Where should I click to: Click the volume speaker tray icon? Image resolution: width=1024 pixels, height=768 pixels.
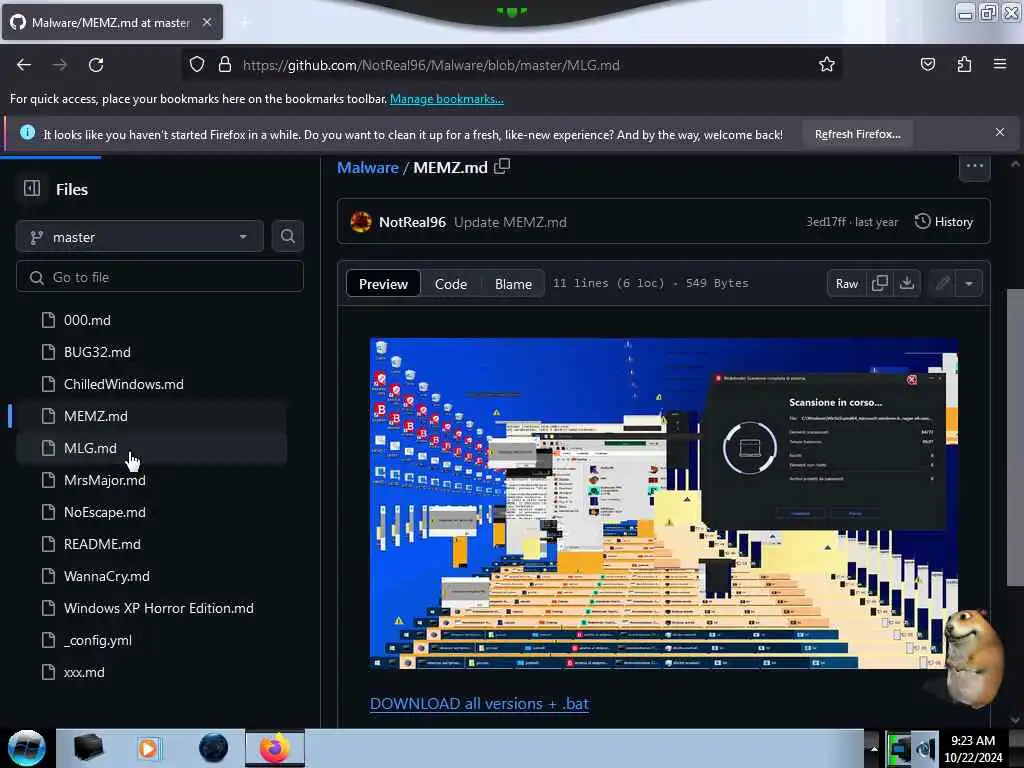pos(925,749)
